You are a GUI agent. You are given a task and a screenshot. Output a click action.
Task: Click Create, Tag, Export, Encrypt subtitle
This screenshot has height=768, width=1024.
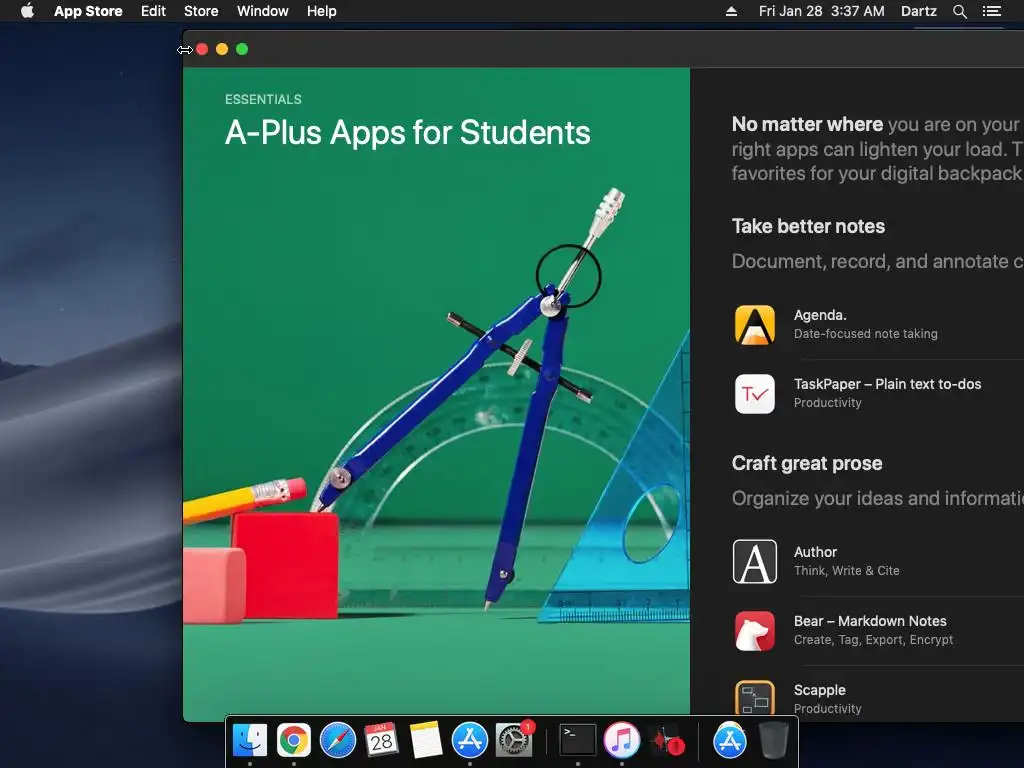(873, 640)
